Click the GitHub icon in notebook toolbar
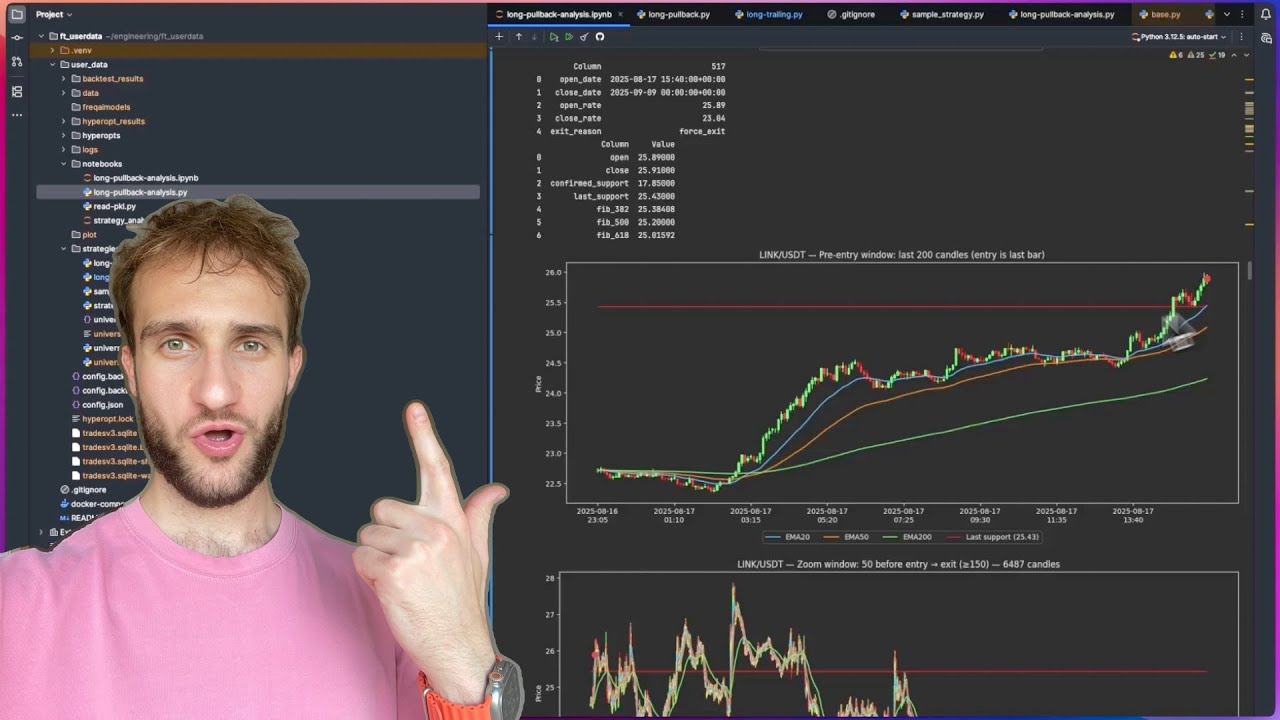This screenshot has width=1280, height=720. coord(600,37)
